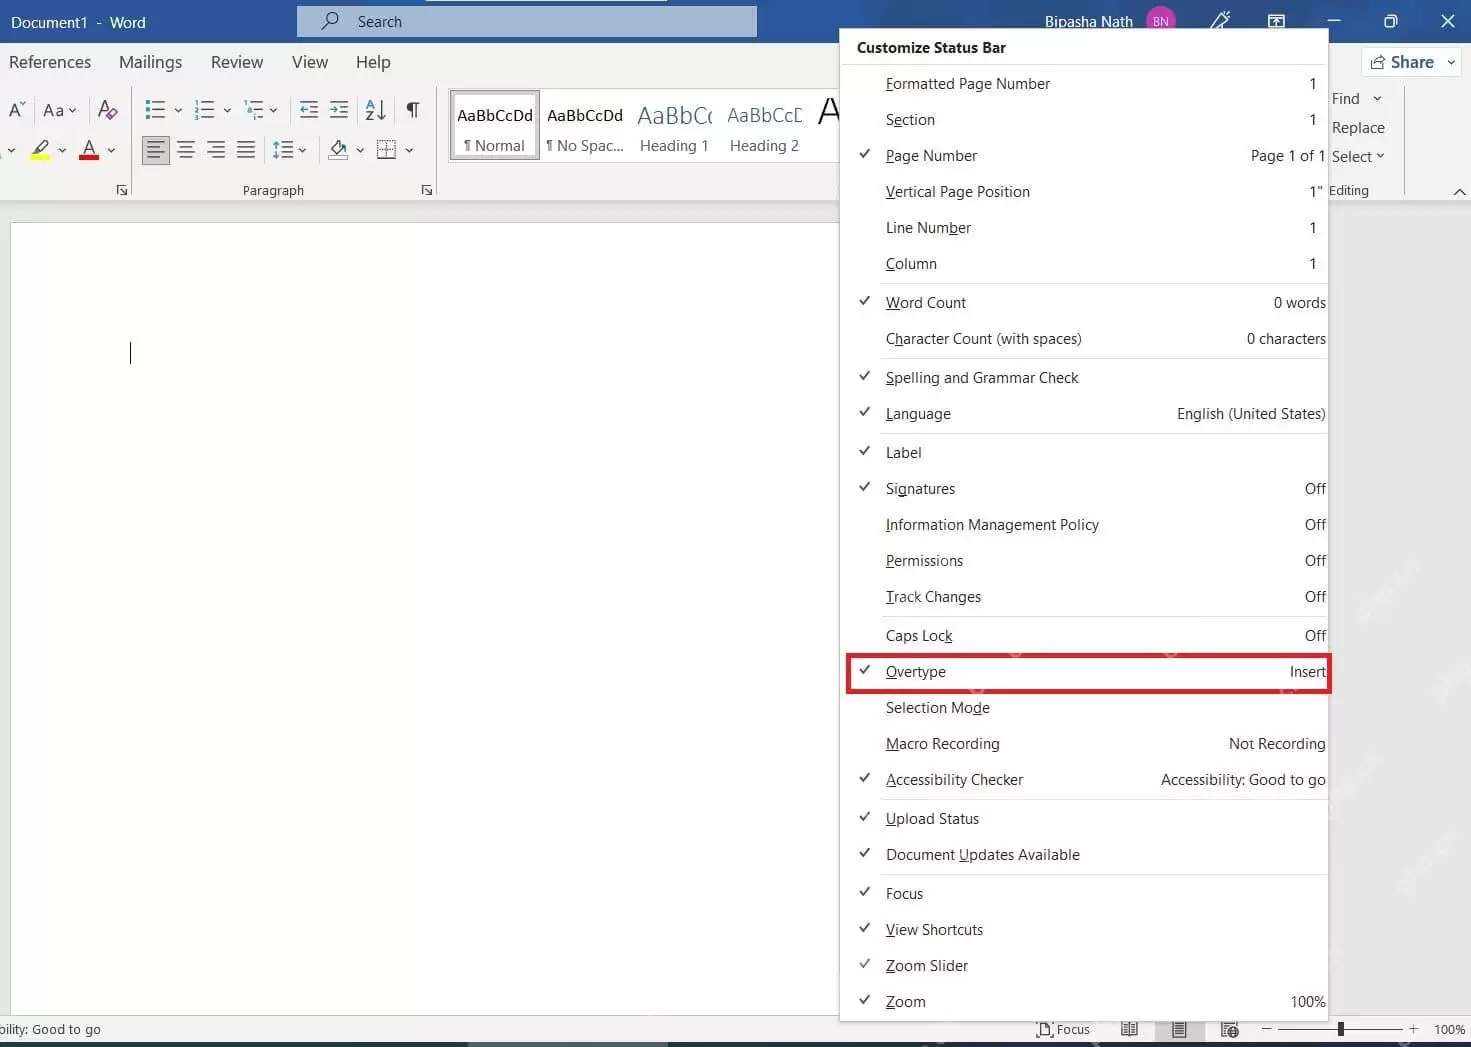Click the Borders icon
Viewport: 1471px width, 1047px height.
pyautogui.click(x=386, y=150)
